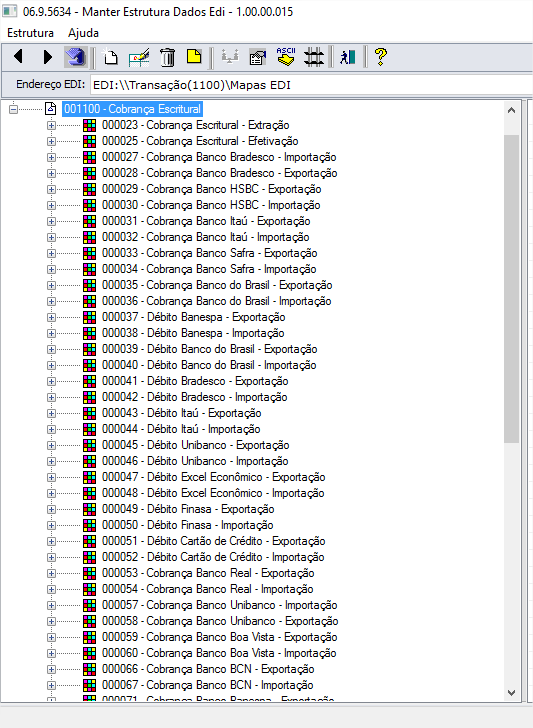Click the tree scrollbar up arrow
This screenshot has width=533, height=728.
[511, 110]
